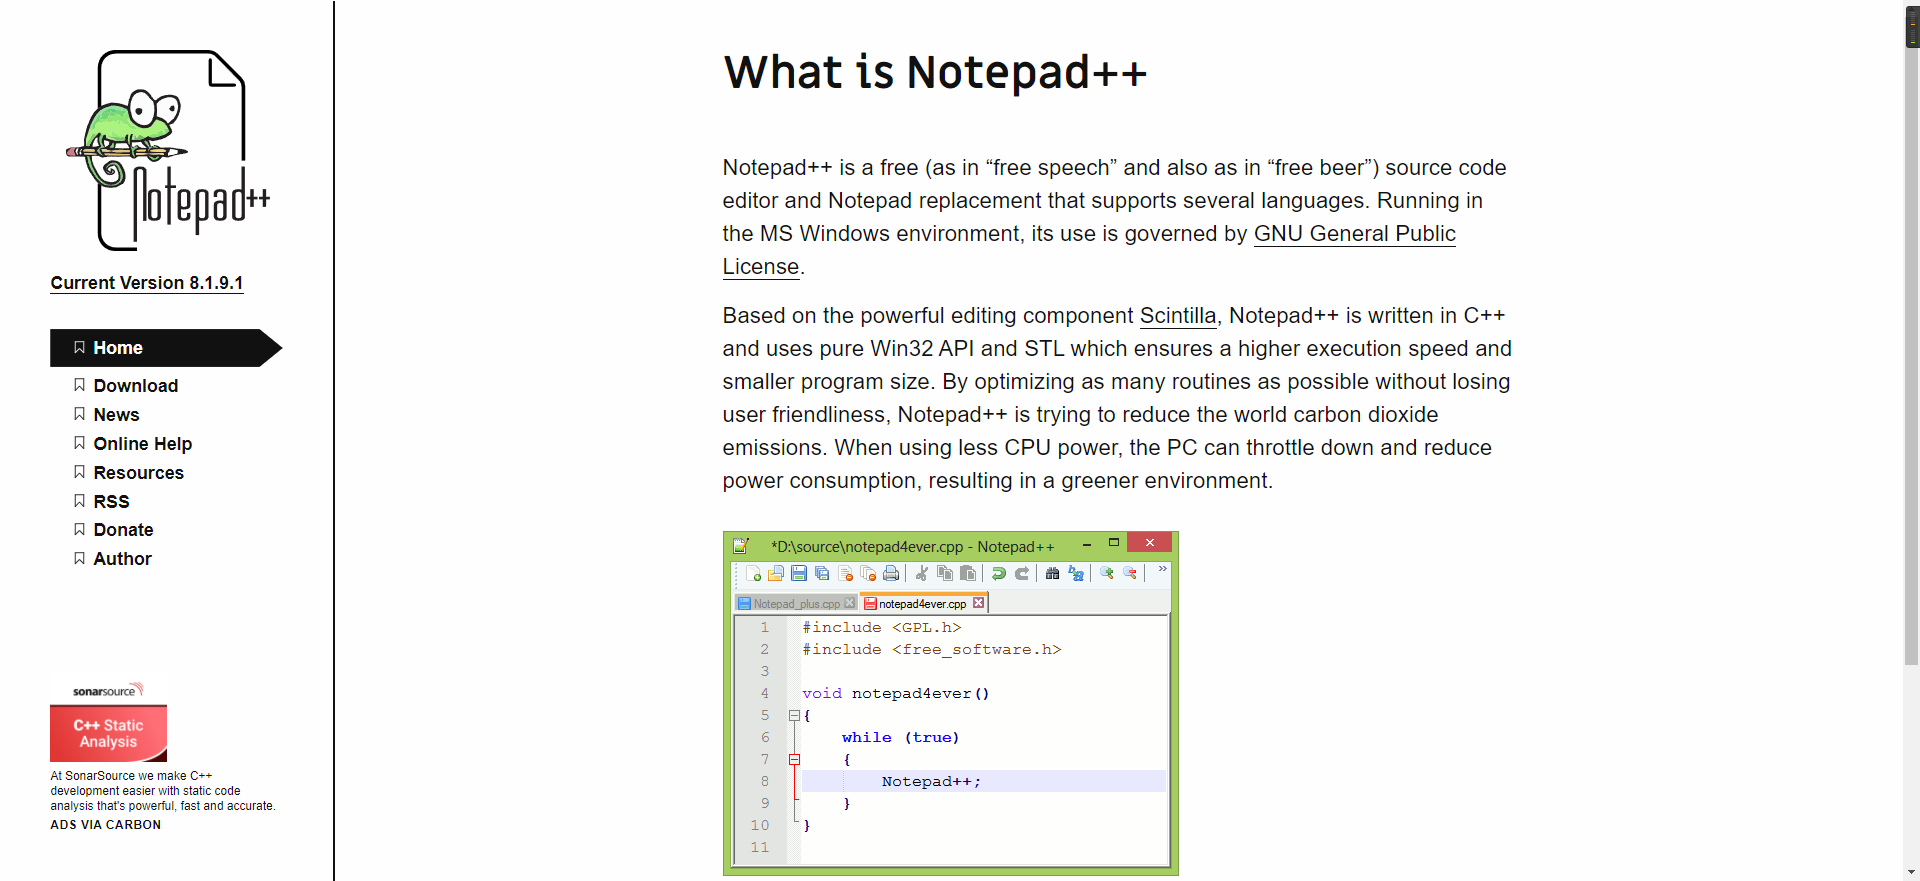Switch to the Notepad_plus.cpp tab

tap(797, 604)
